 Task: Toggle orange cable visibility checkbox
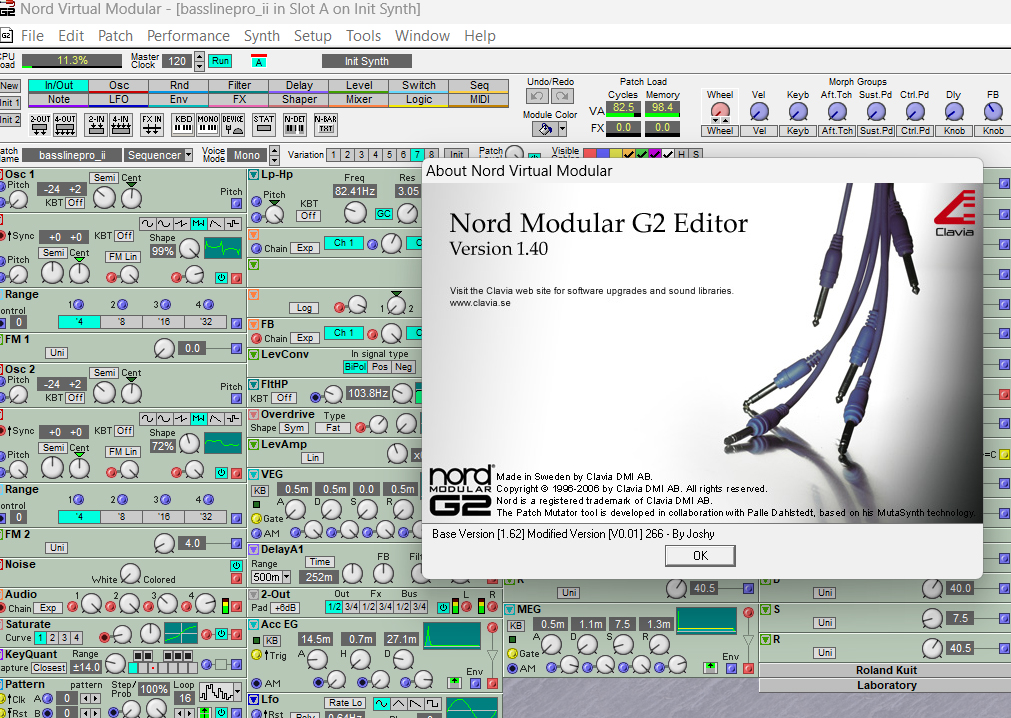(x=629, y=154)
